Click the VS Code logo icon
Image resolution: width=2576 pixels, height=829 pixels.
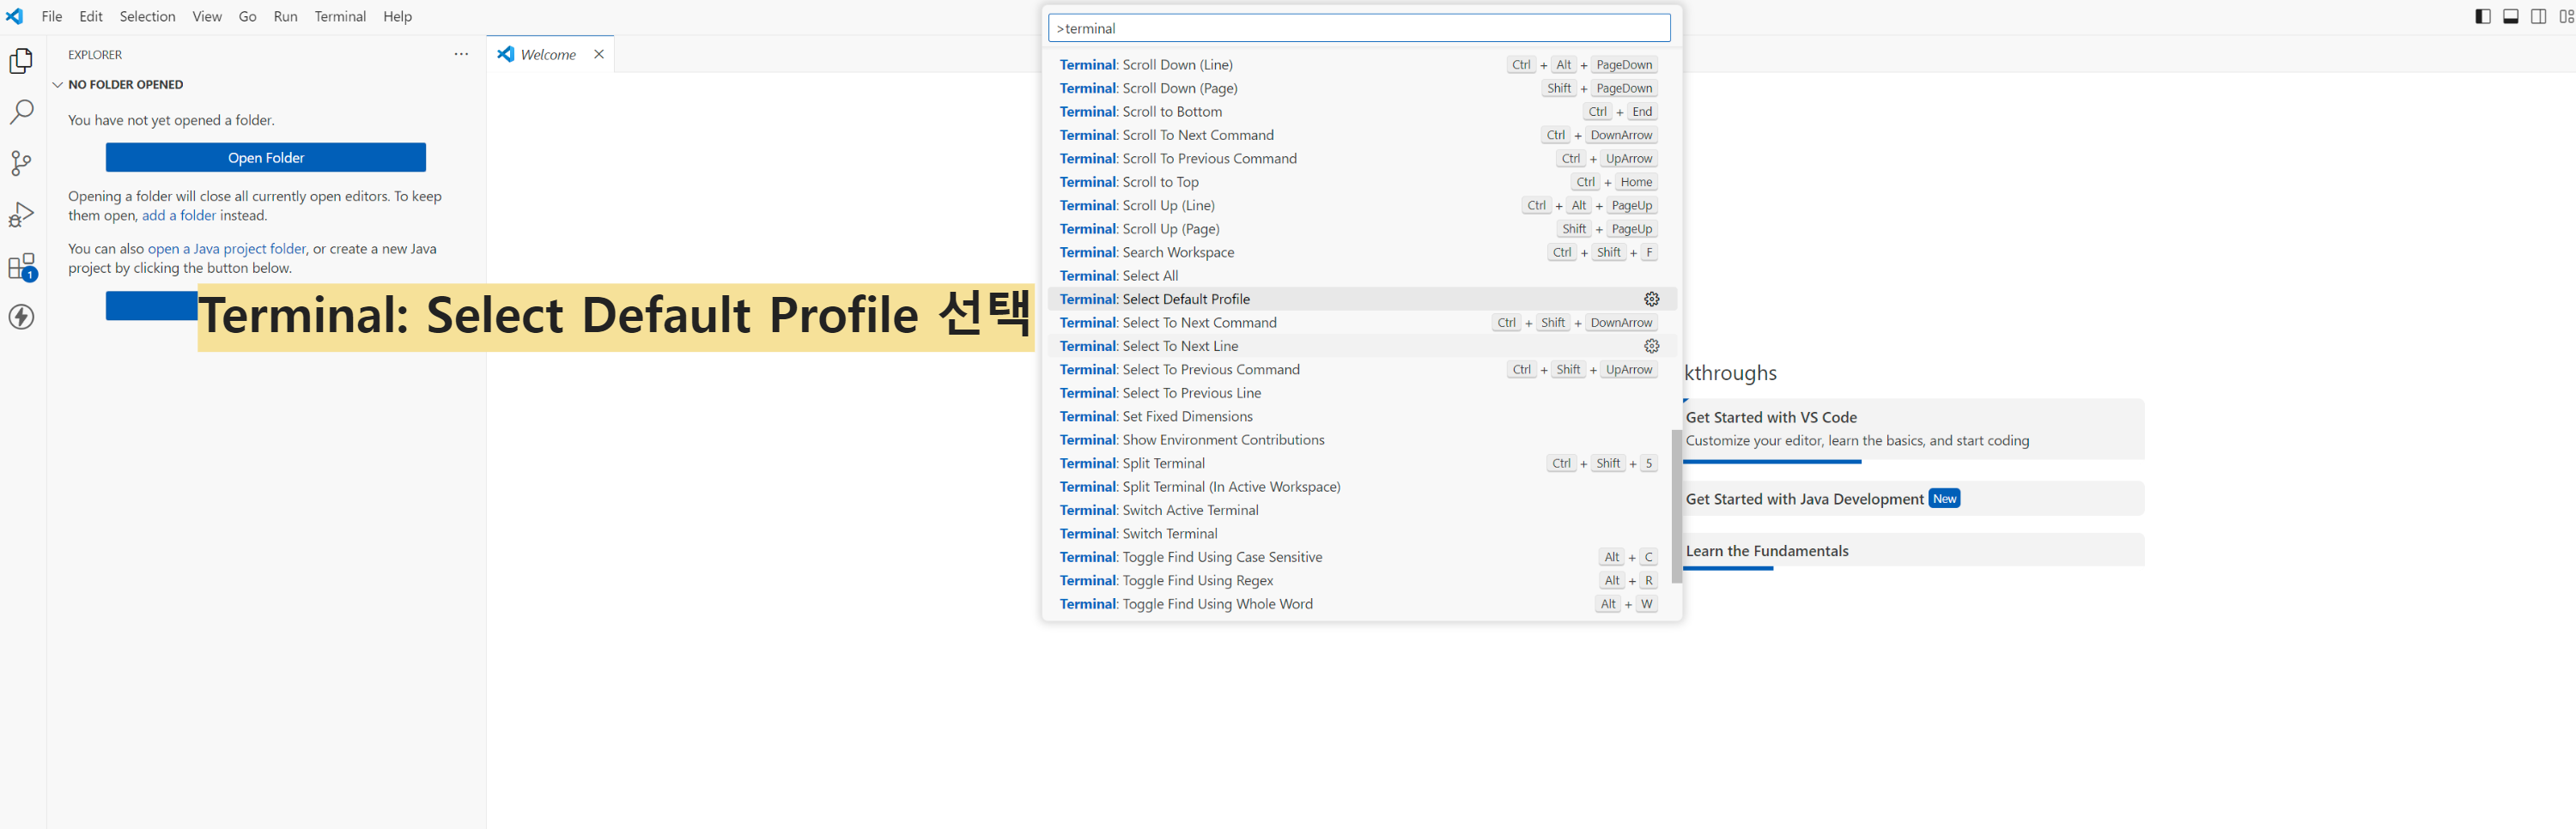pyautogui.click(x=15, y=16)
